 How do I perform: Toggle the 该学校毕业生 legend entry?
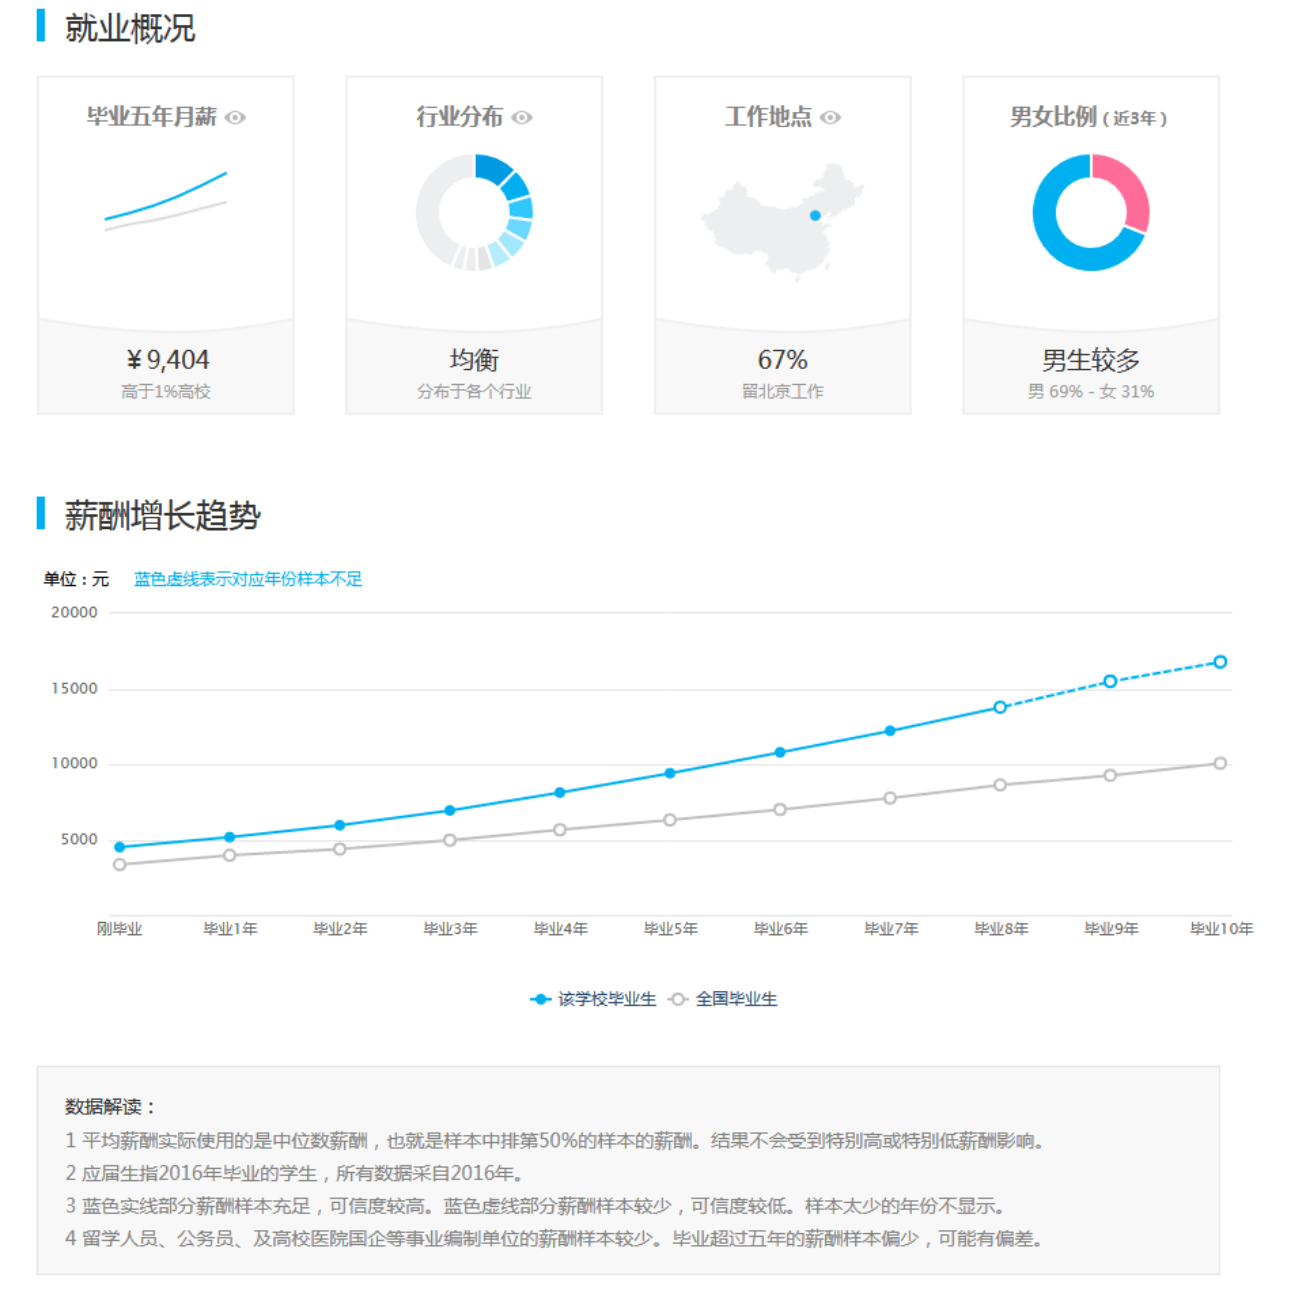coord(593,998)
